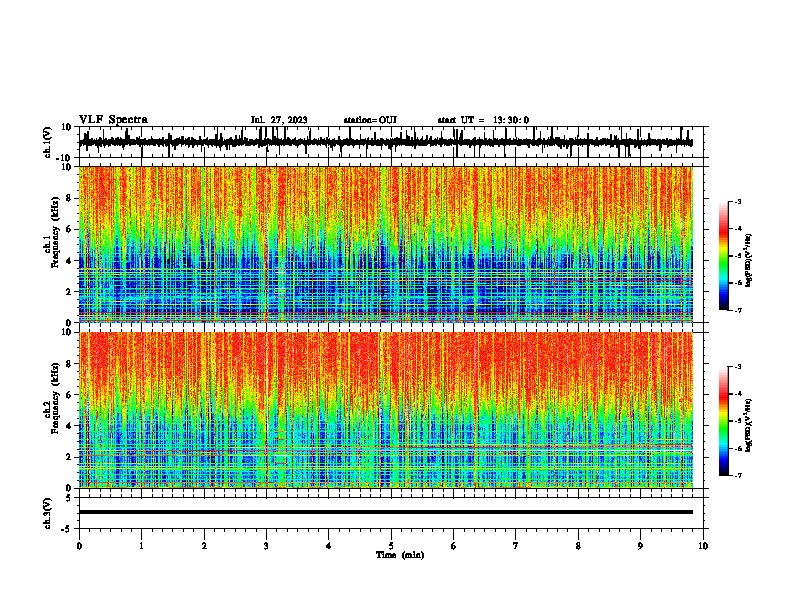792x612 pixels.
Task: Click the ch.3 flat black trace
Action: pyautogui.click(x=385, y=512)
